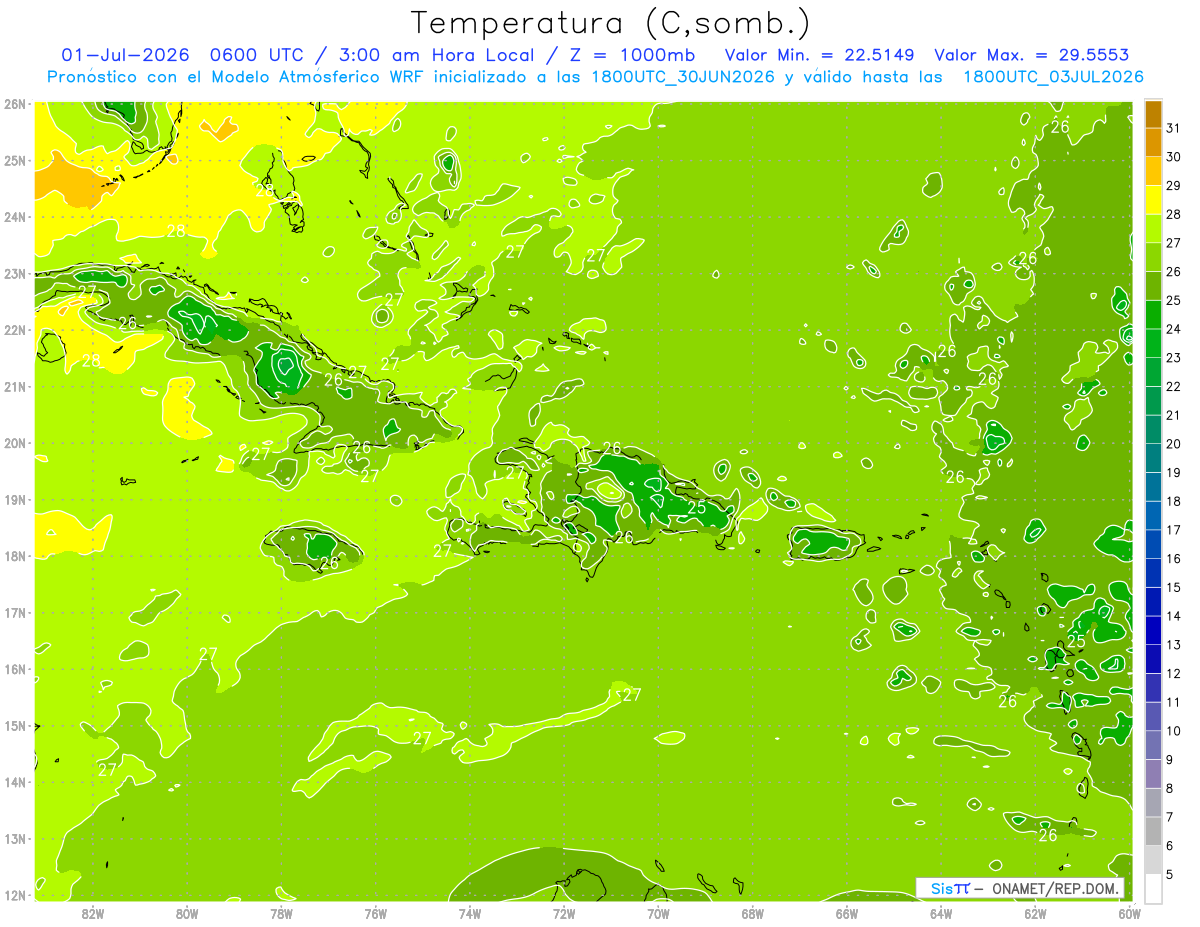Select the teal 20 legend color swatch
This screenshot has height=927, width=1200.
click(x=1153, y=430)
